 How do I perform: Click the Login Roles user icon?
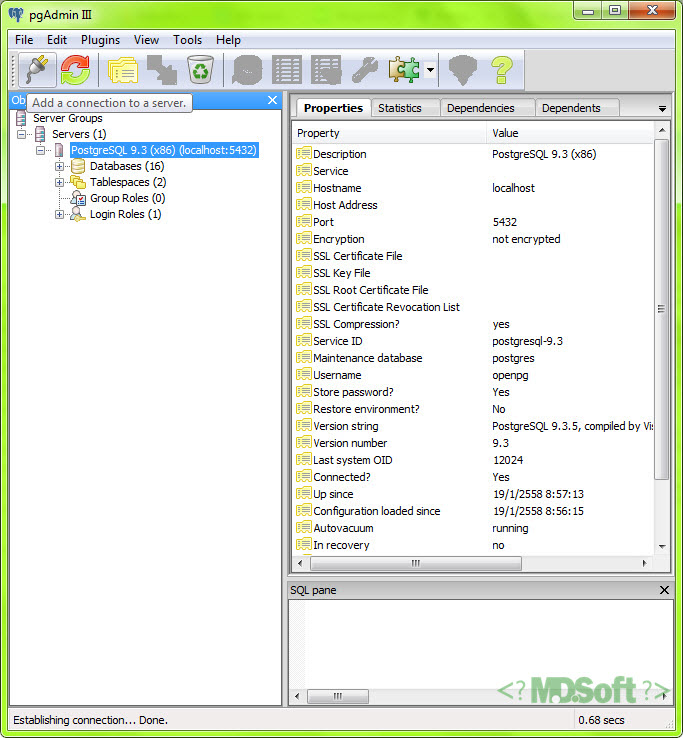(78, 214)
